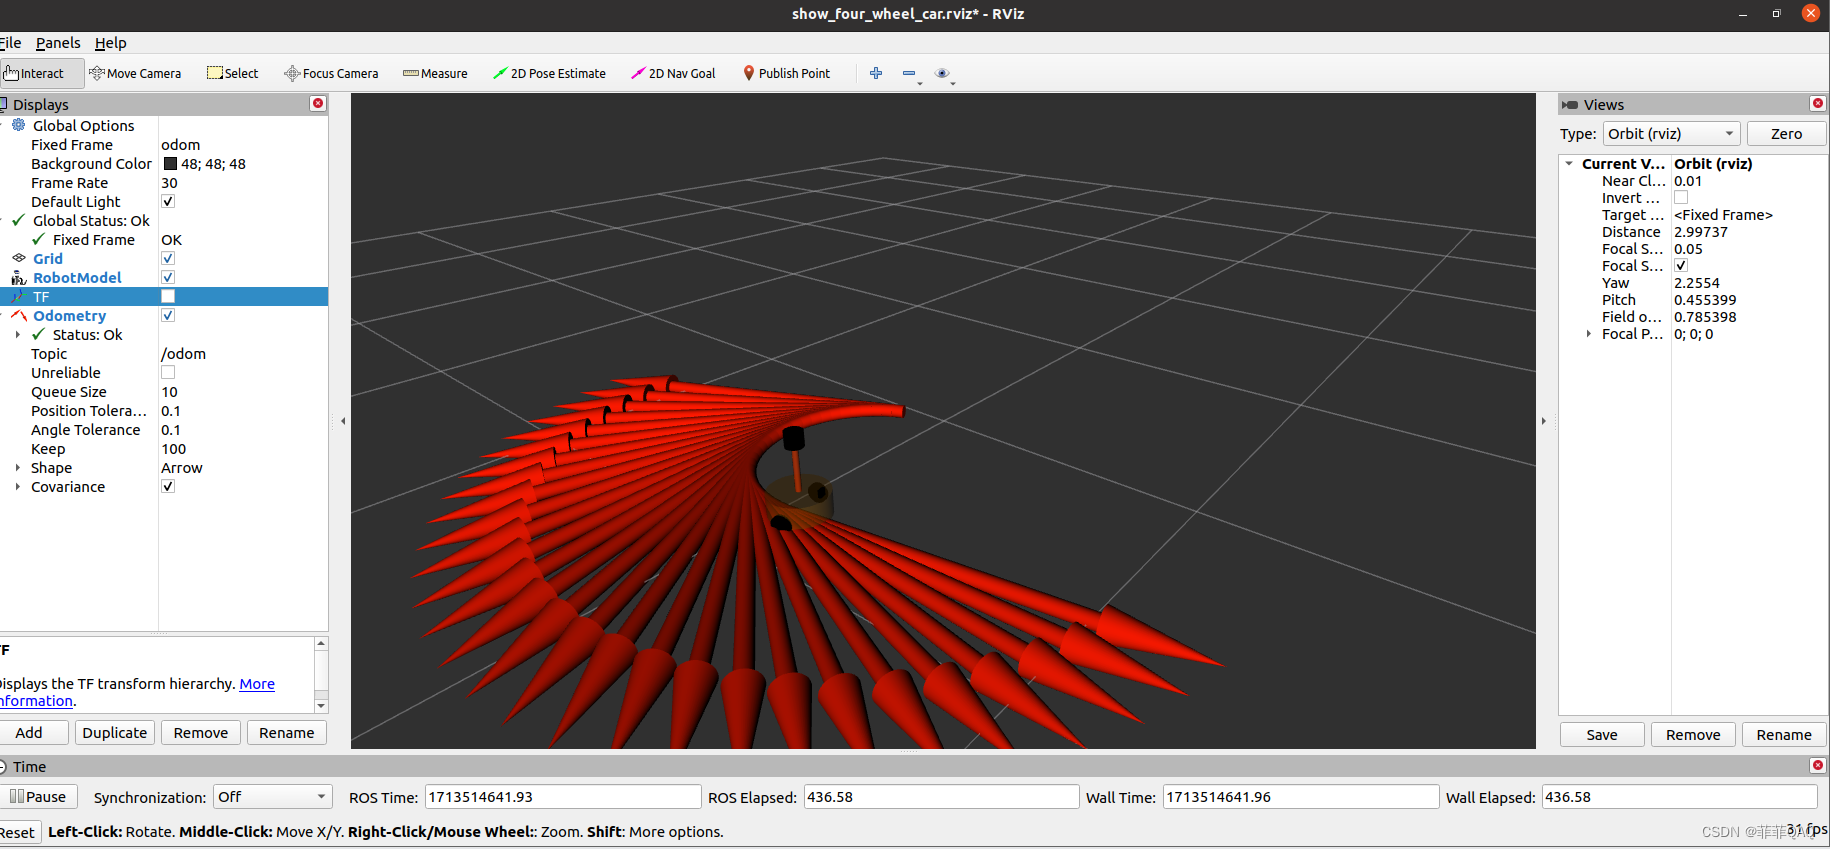Toggle the Focal Shape Fixed Size checkbox
Viewport: 1830px width, 849px height.
[x=1681, y=265]
